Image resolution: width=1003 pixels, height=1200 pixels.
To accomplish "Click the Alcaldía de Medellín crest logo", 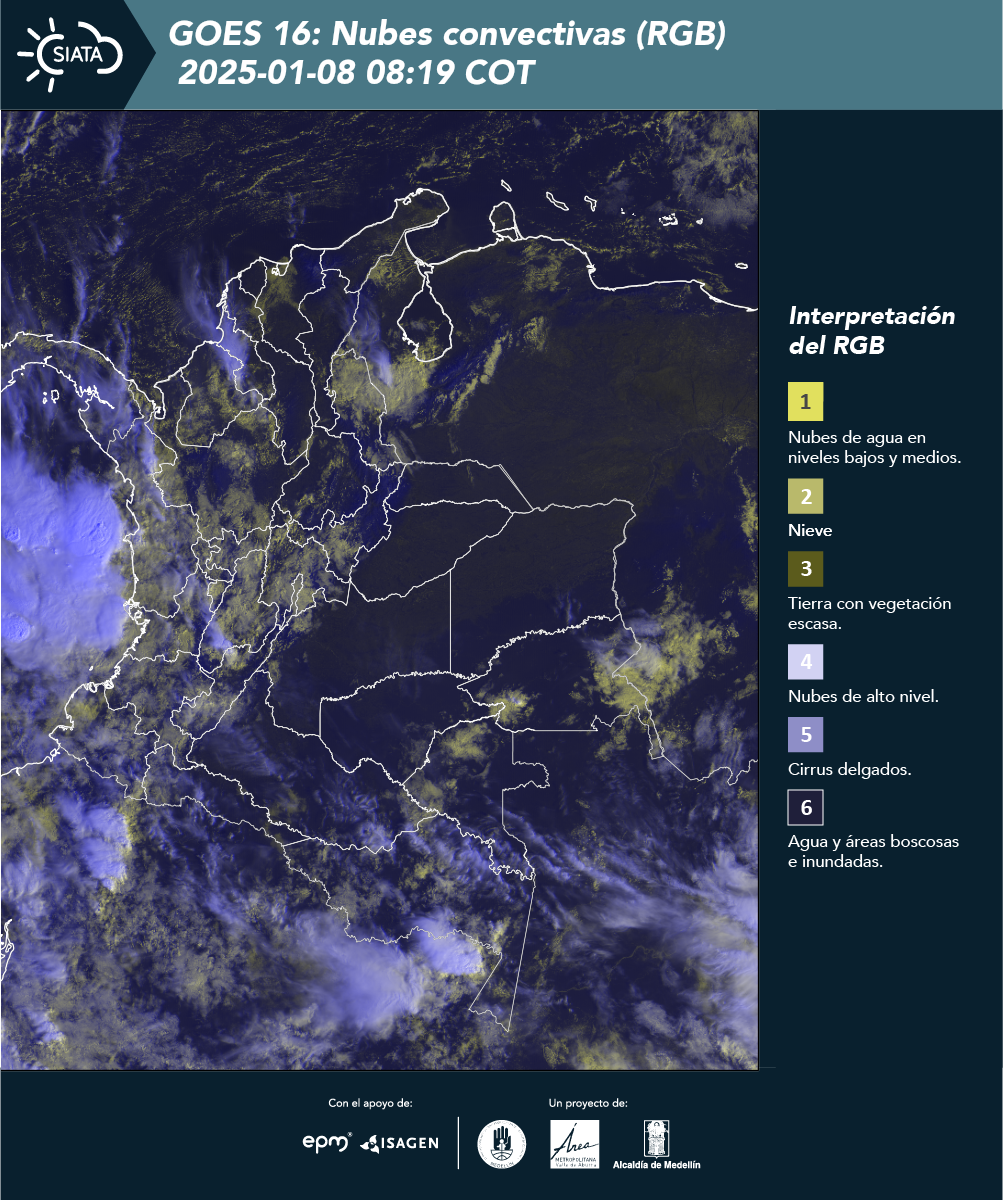I will pos(657,1145).
